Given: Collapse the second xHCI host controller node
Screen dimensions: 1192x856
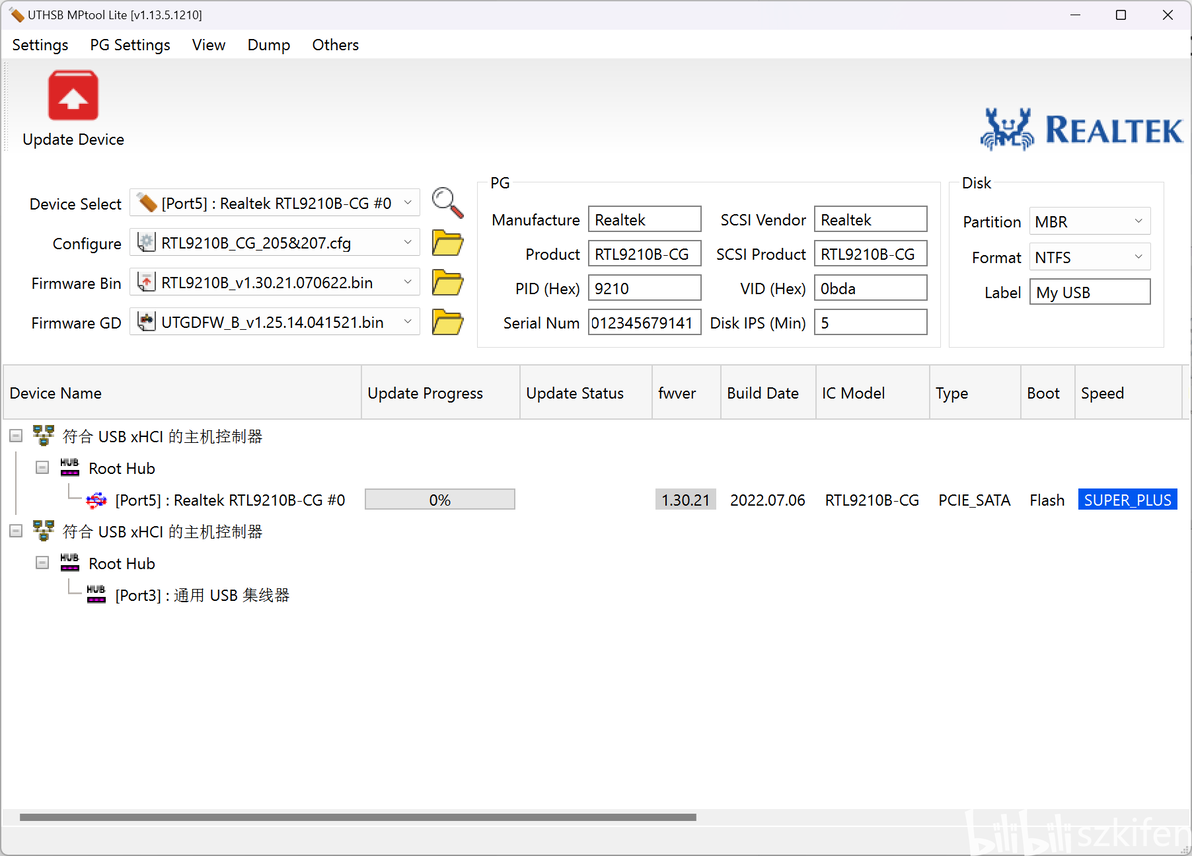Looking at the screenshot, I should pyautogui.click(x=15, y=531).
